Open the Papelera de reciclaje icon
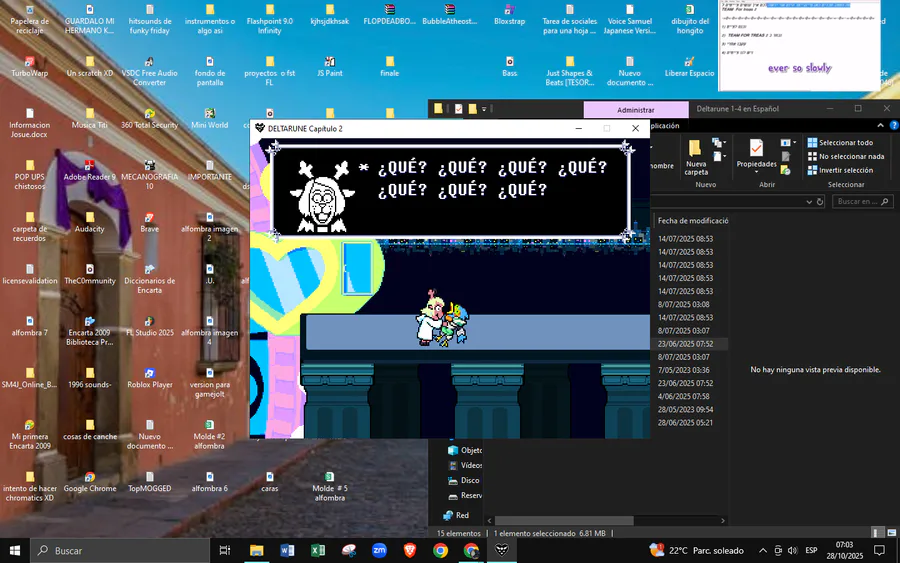This screenshot has width=900, height=563. (x=29, y=19)
